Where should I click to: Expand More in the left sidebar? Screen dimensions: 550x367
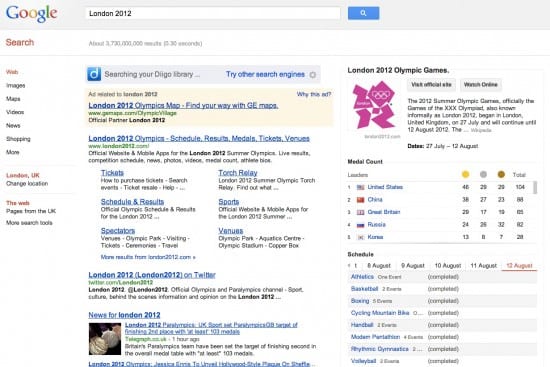(13, 152)
